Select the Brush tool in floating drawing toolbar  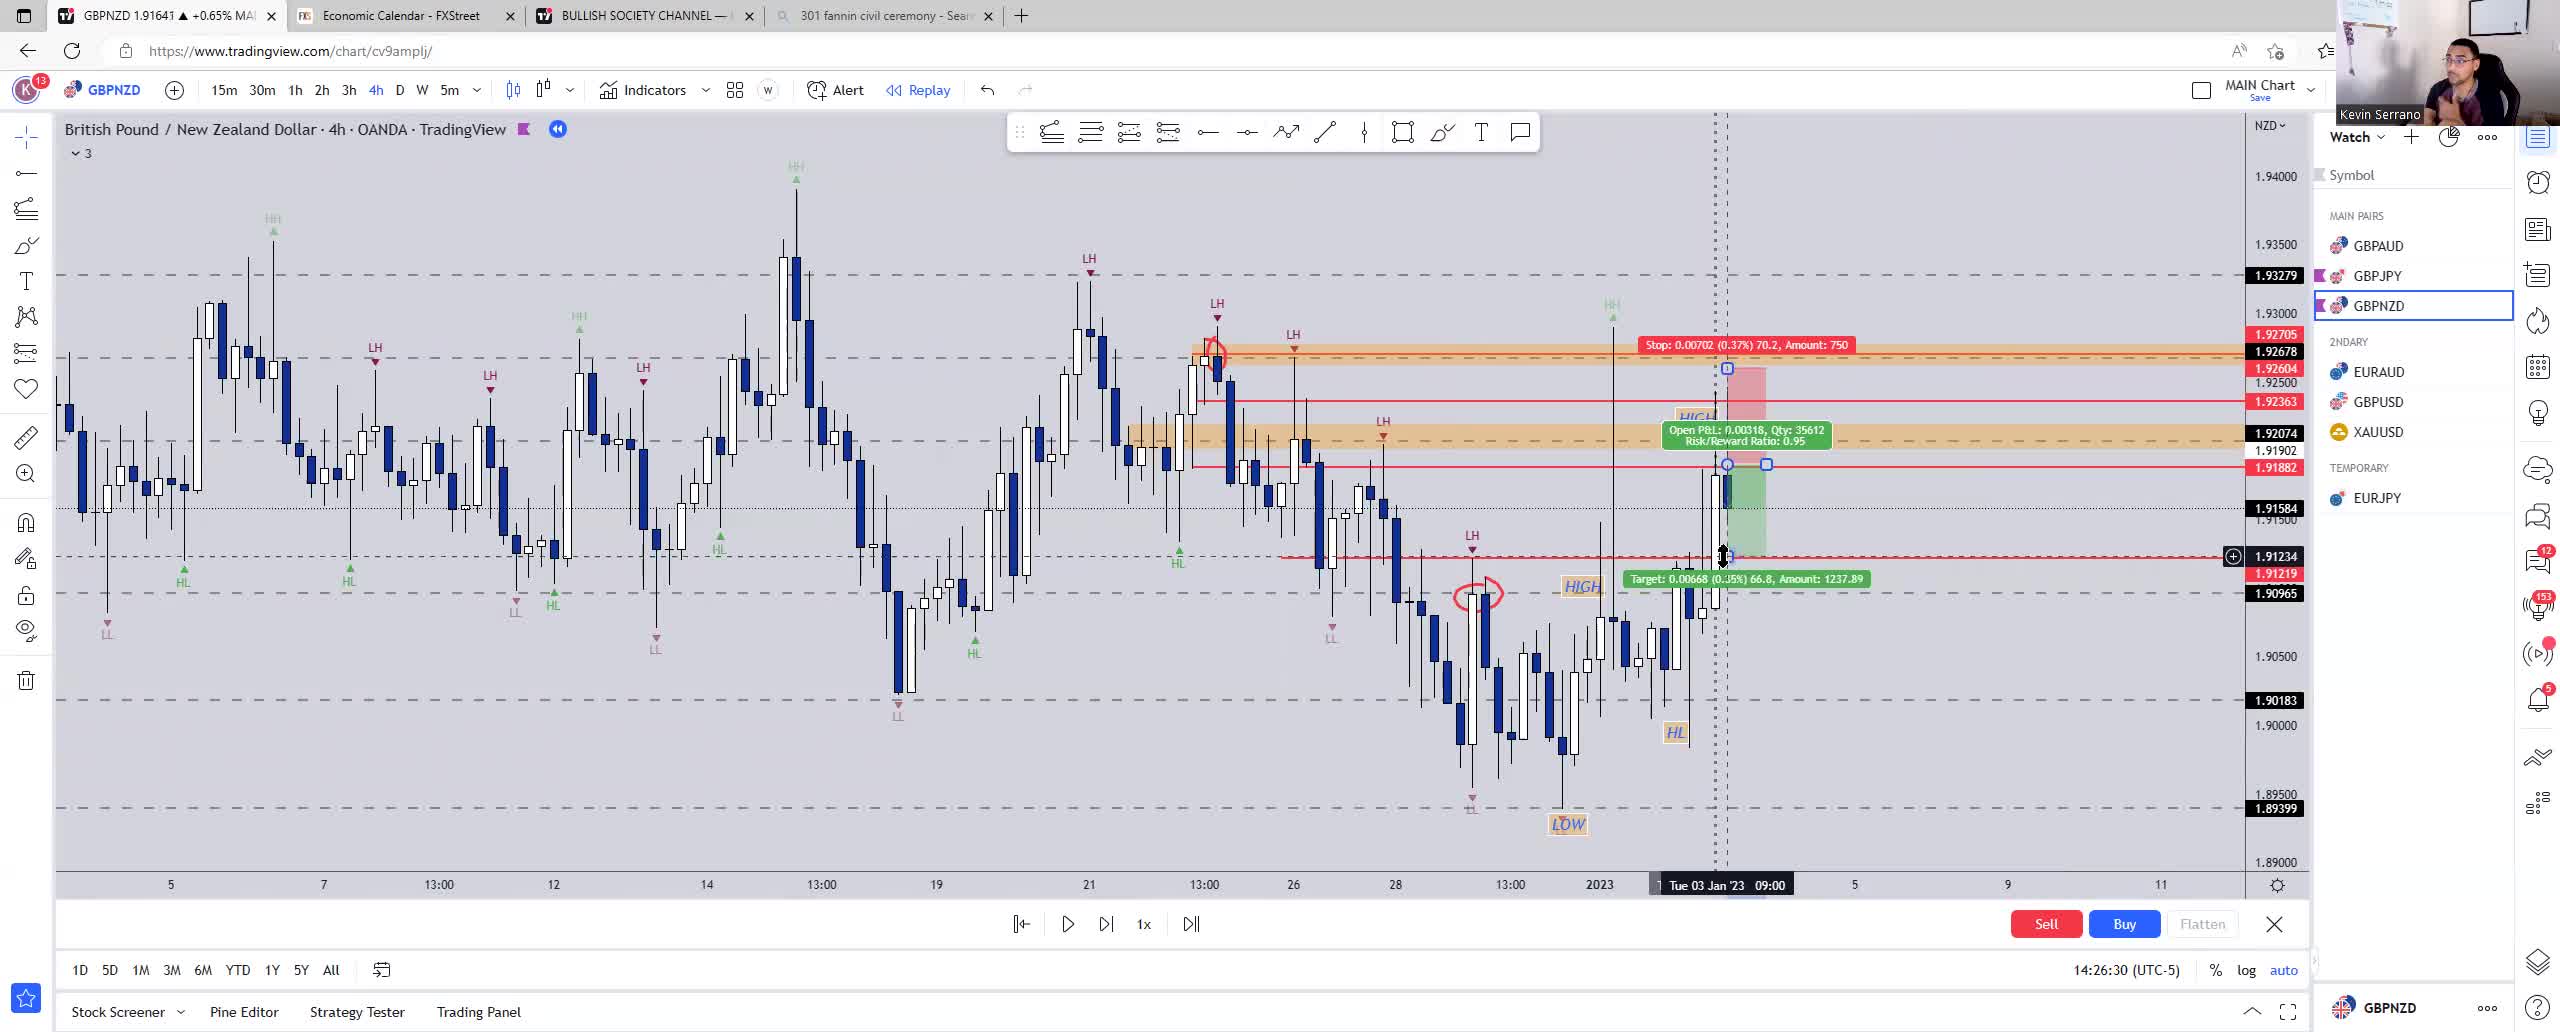click(x=1442, y=131)
